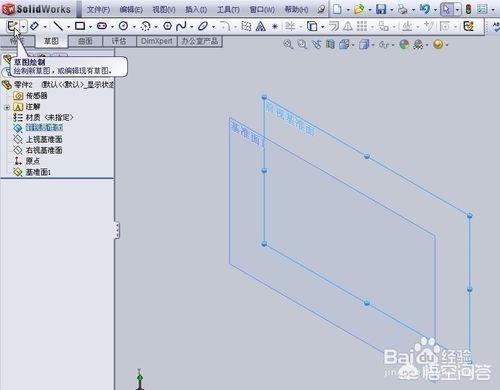This screenshot has height=390, width=500.
Task: Click the Zoom to Fit icon
Action: click(288, 44)
